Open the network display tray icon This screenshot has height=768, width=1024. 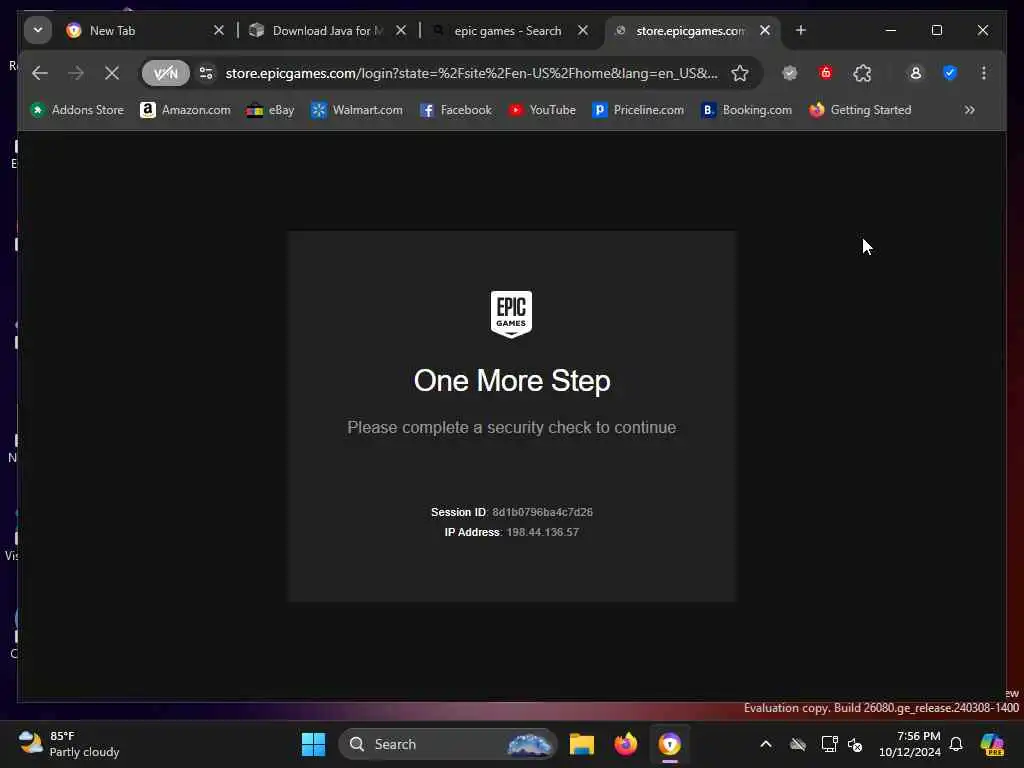pos(829,744)
